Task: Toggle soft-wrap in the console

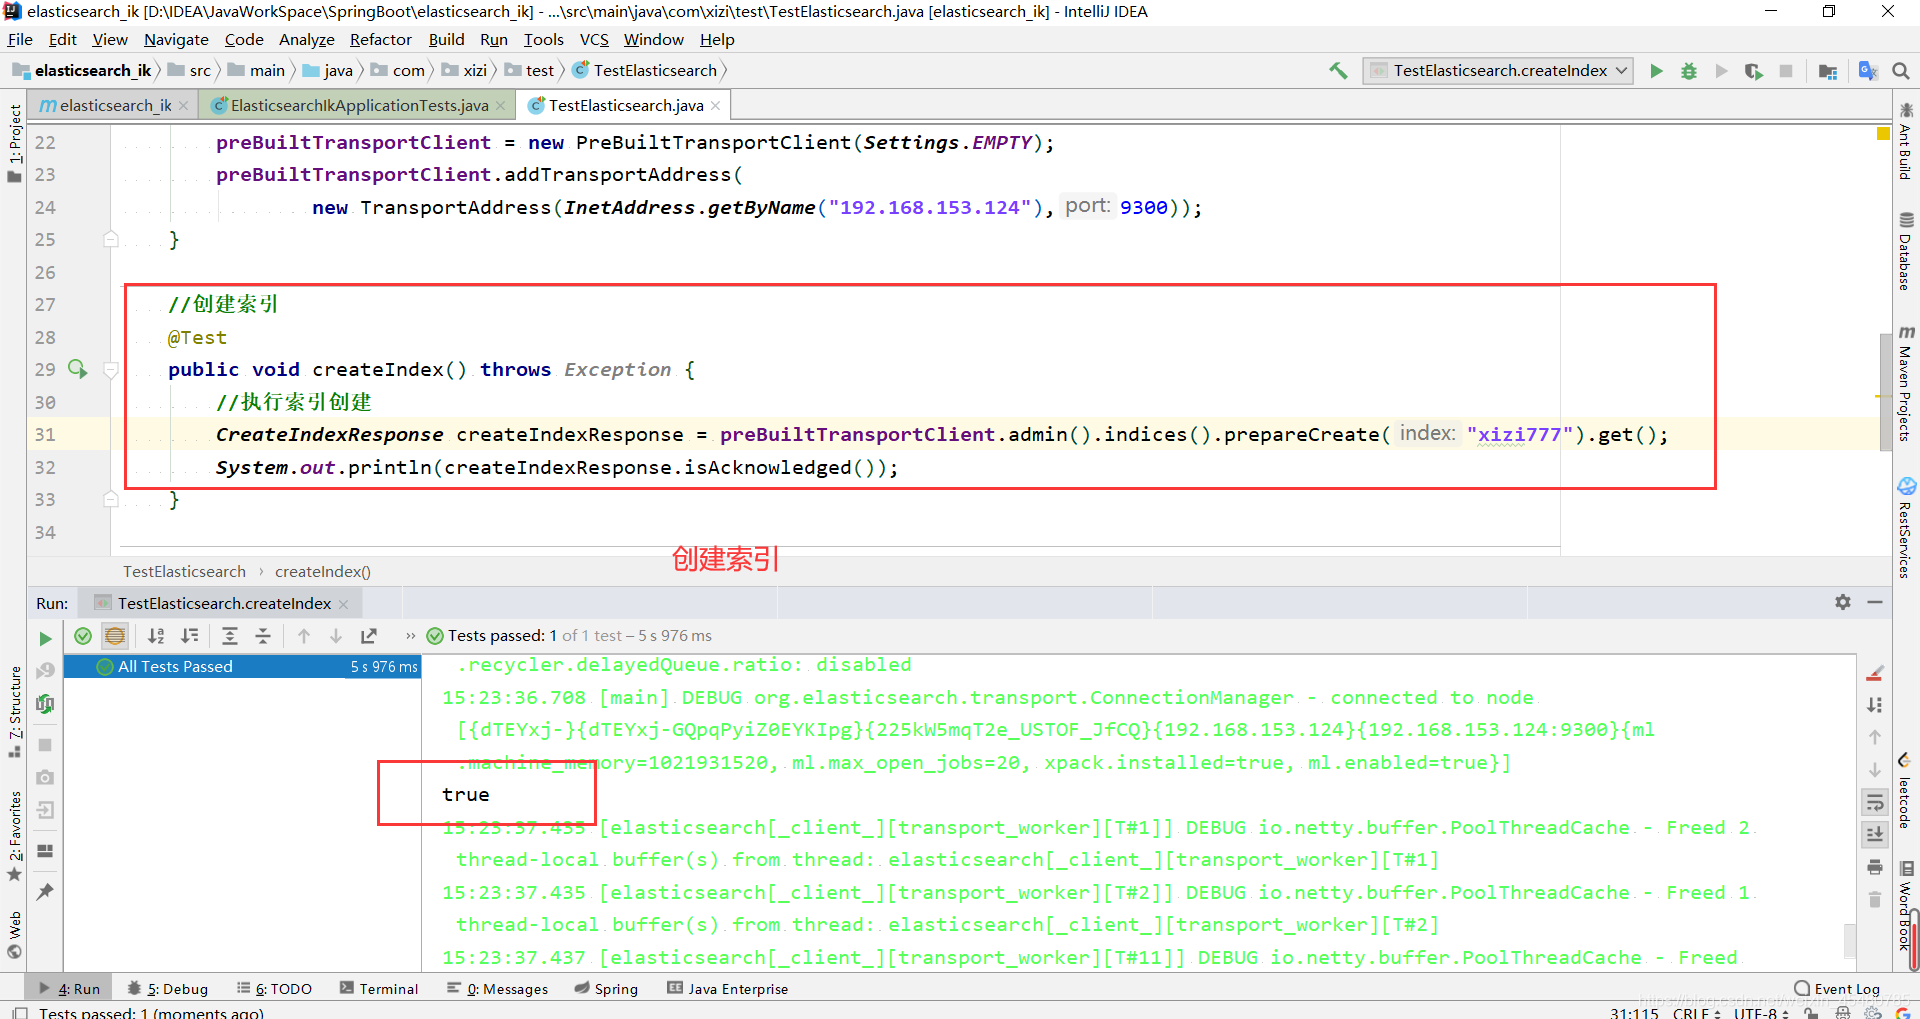Action: click(x=1875, y=802)
